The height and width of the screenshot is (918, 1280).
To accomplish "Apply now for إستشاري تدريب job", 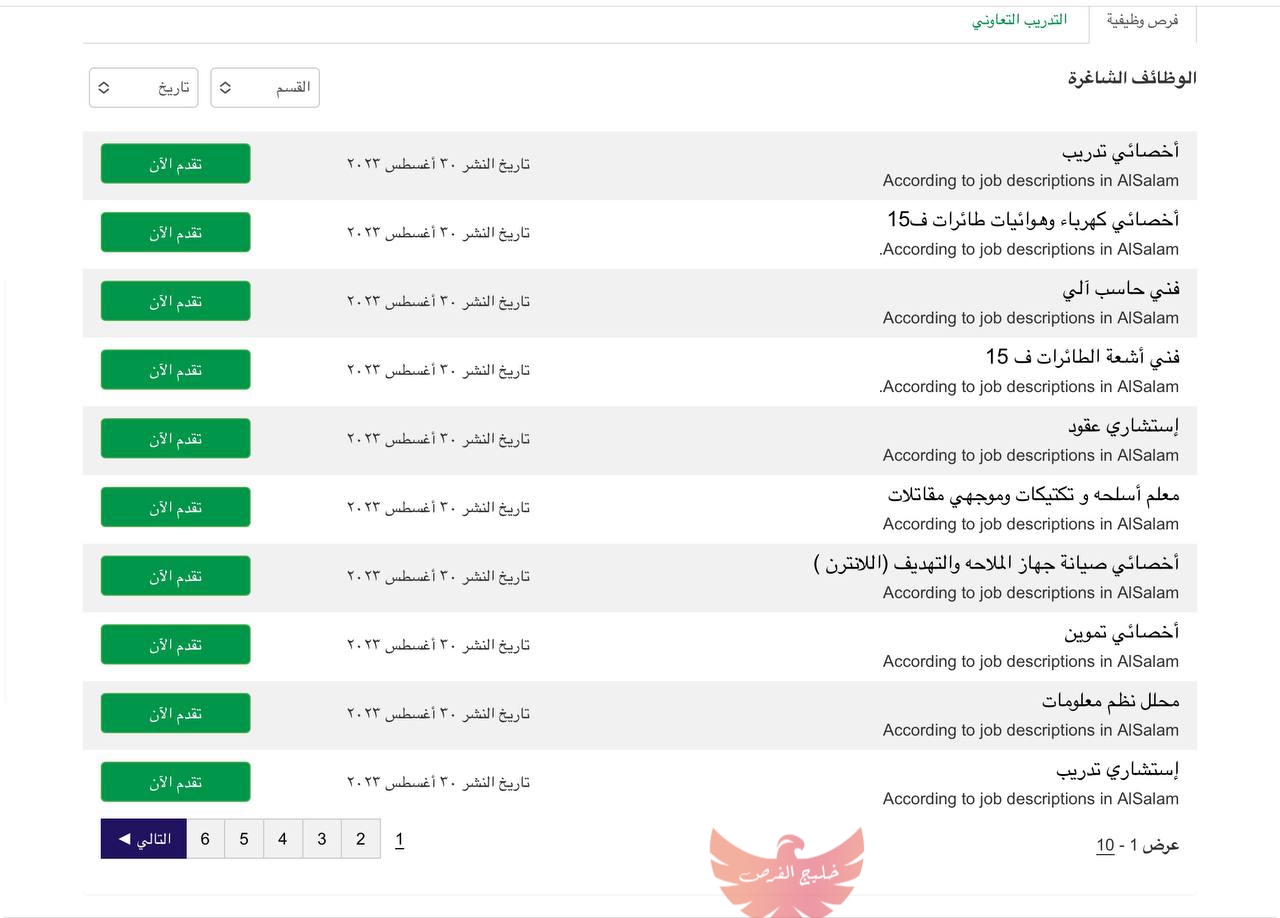I will click(175, 782).
